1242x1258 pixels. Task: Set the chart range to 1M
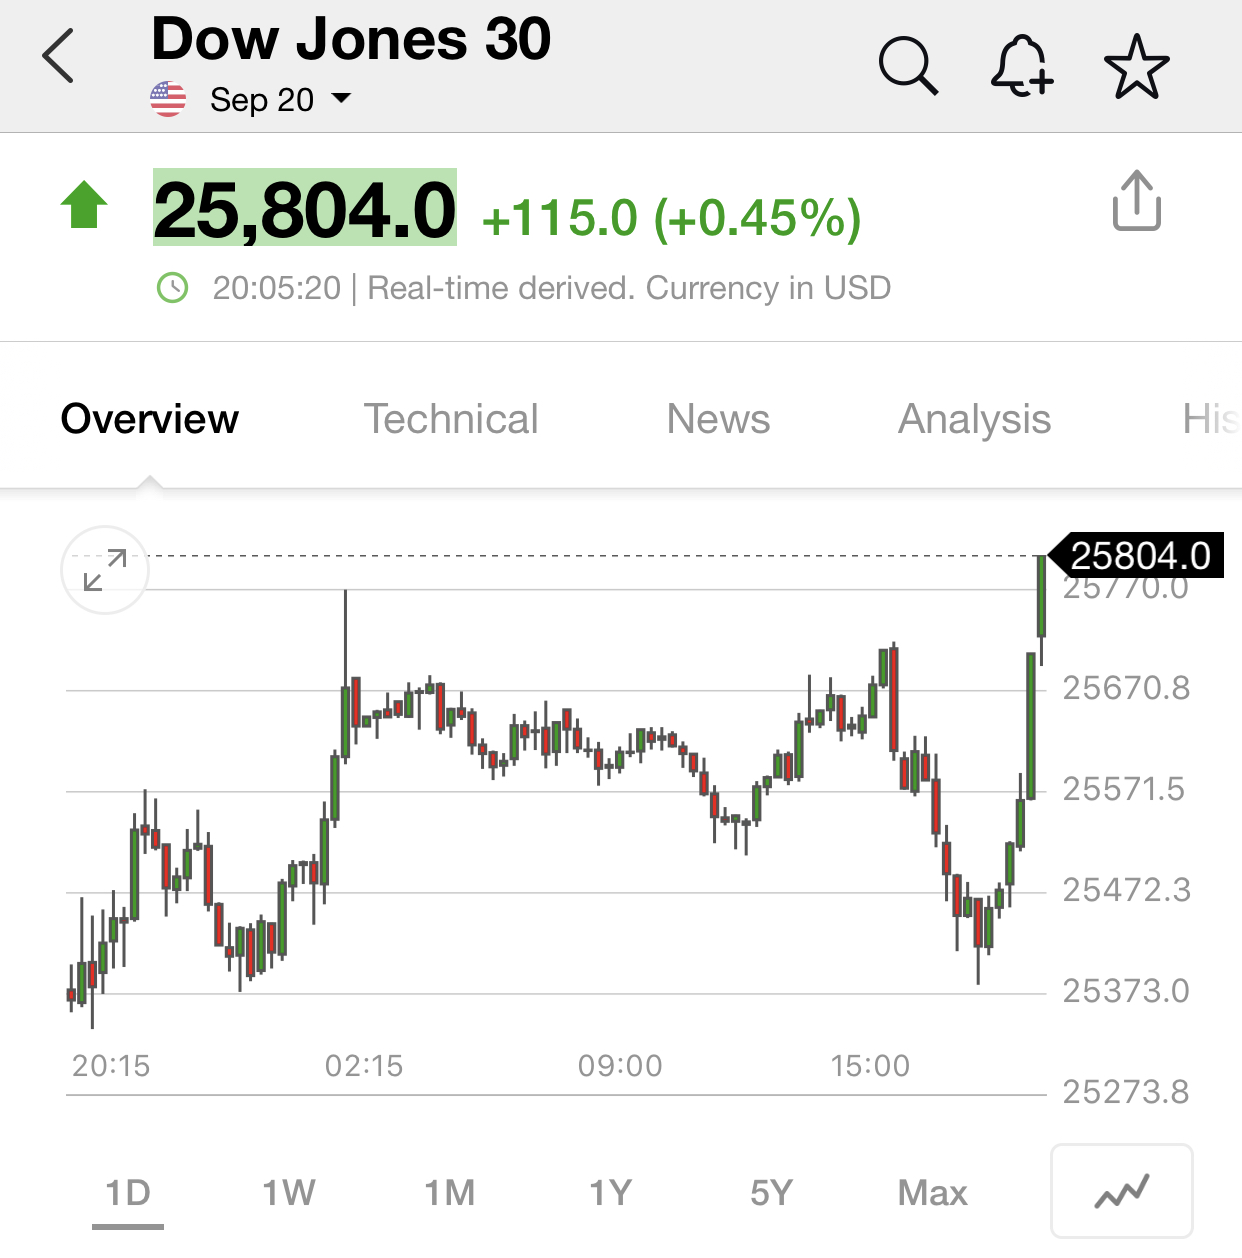pyautogui.click(x=450, y=1193)
